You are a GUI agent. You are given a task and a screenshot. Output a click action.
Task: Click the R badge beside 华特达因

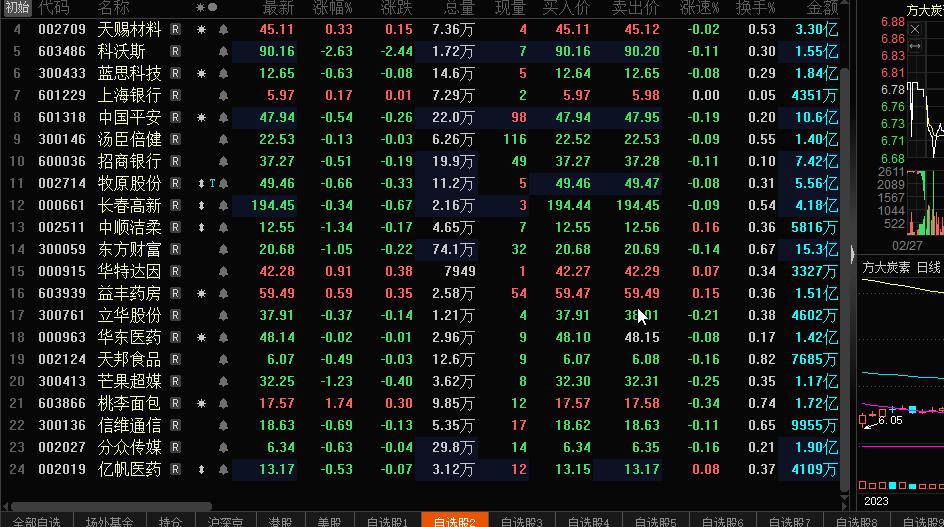(x=175, y=272)
